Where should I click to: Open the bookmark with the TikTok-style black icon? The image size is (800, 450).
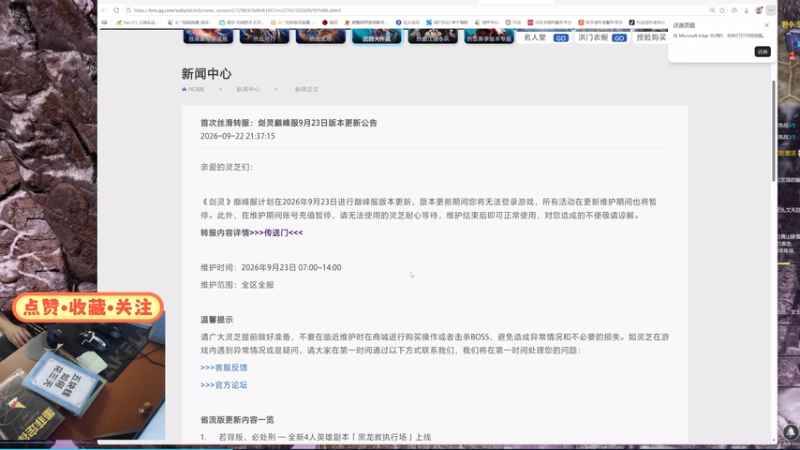coord(647,22)
